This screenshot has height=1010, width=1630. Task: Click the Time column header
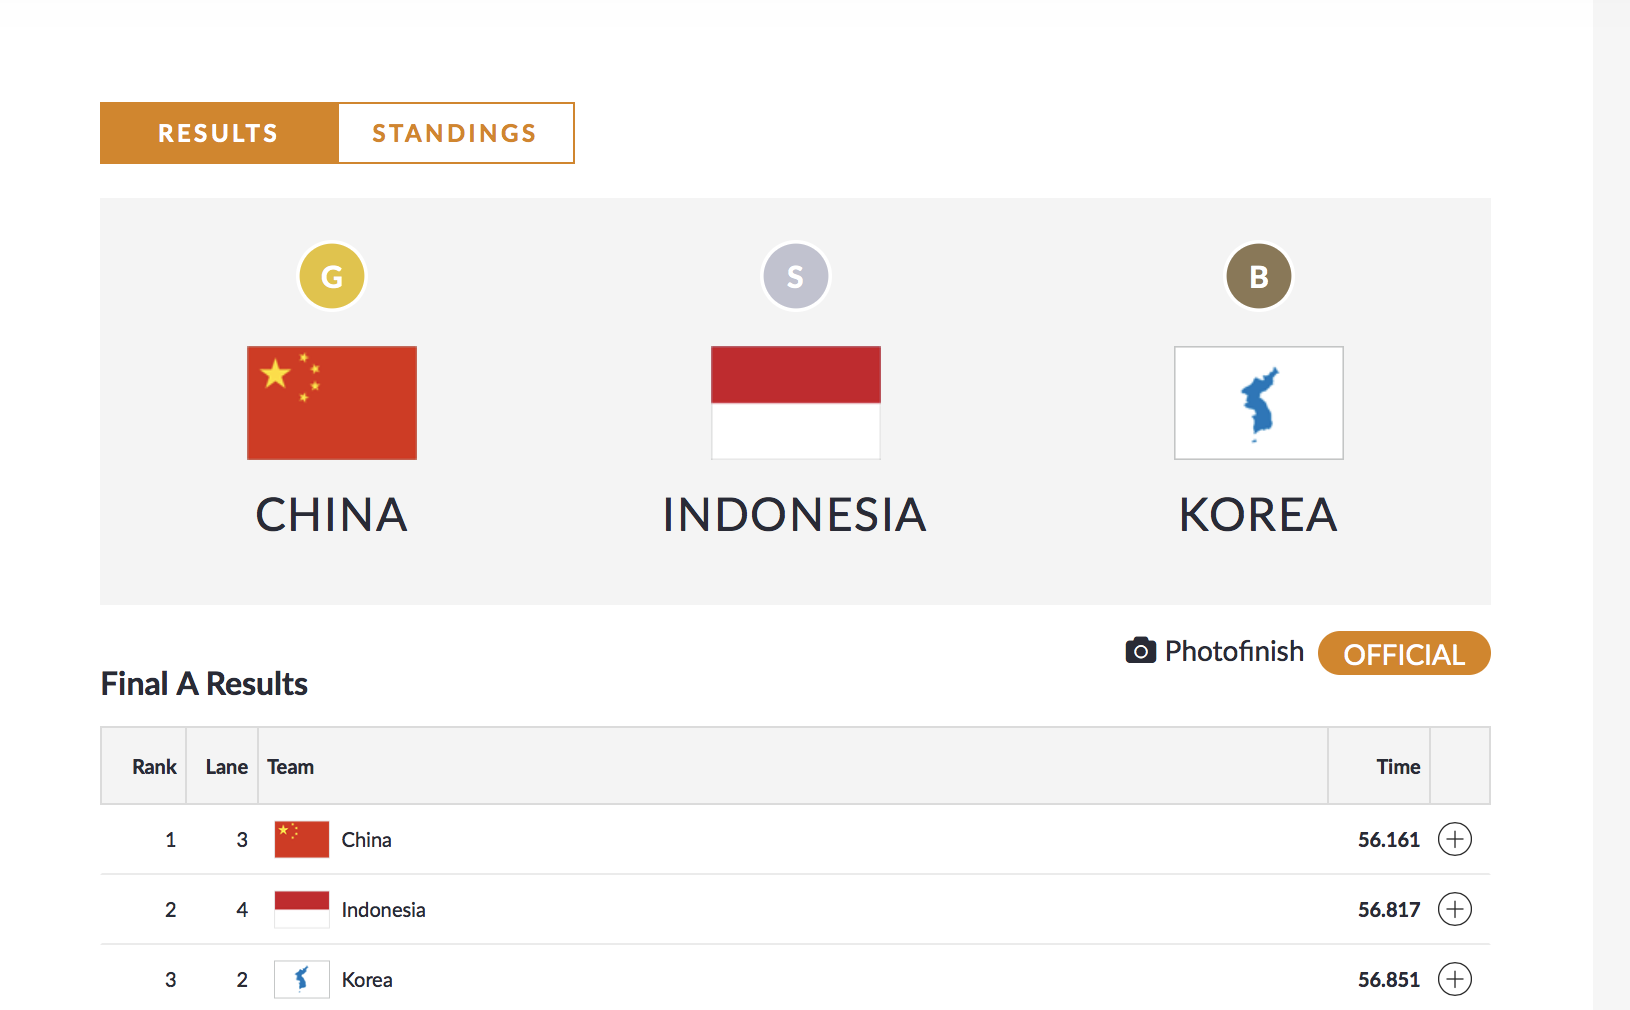tap(1397, 767)
